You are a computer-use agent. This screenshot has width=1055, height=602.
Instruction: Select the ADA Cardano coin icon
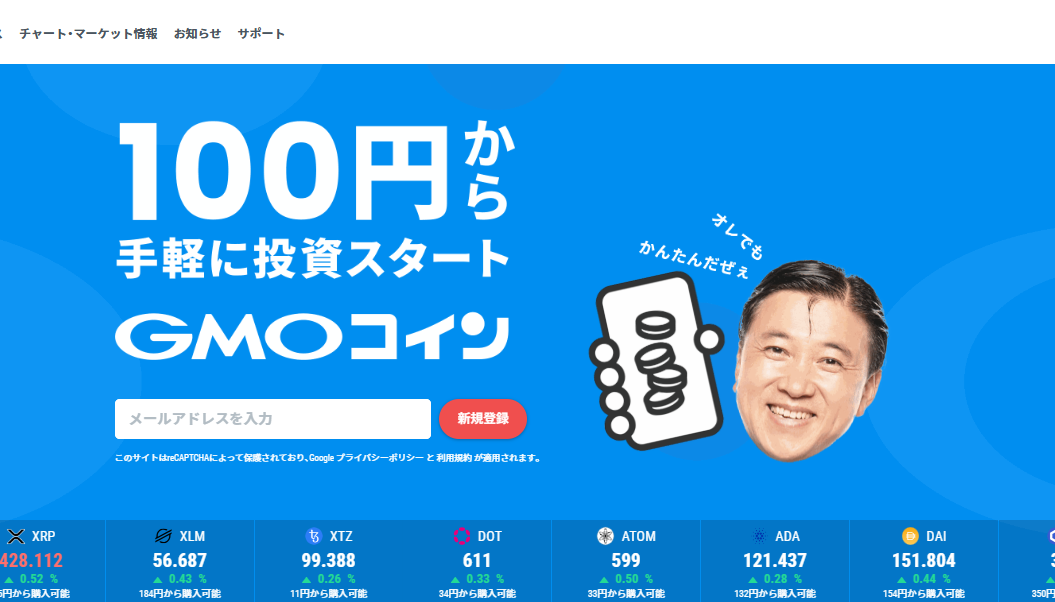point(760,536)
